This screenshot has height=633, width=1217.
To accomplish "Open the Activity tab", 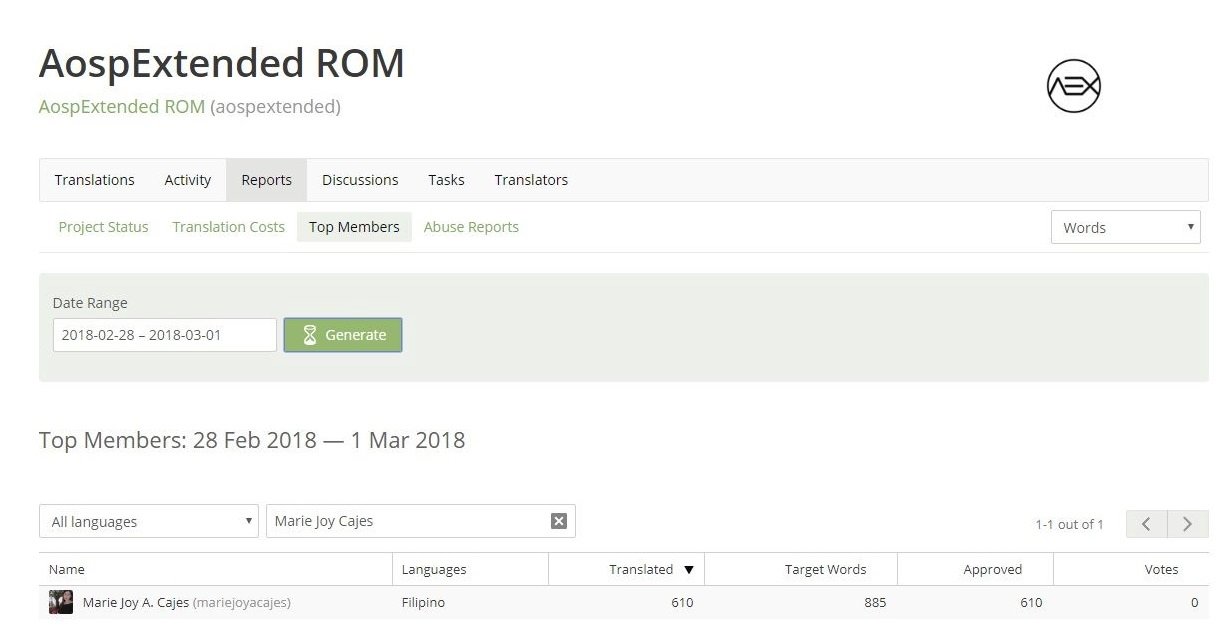I will click(188, 180).
